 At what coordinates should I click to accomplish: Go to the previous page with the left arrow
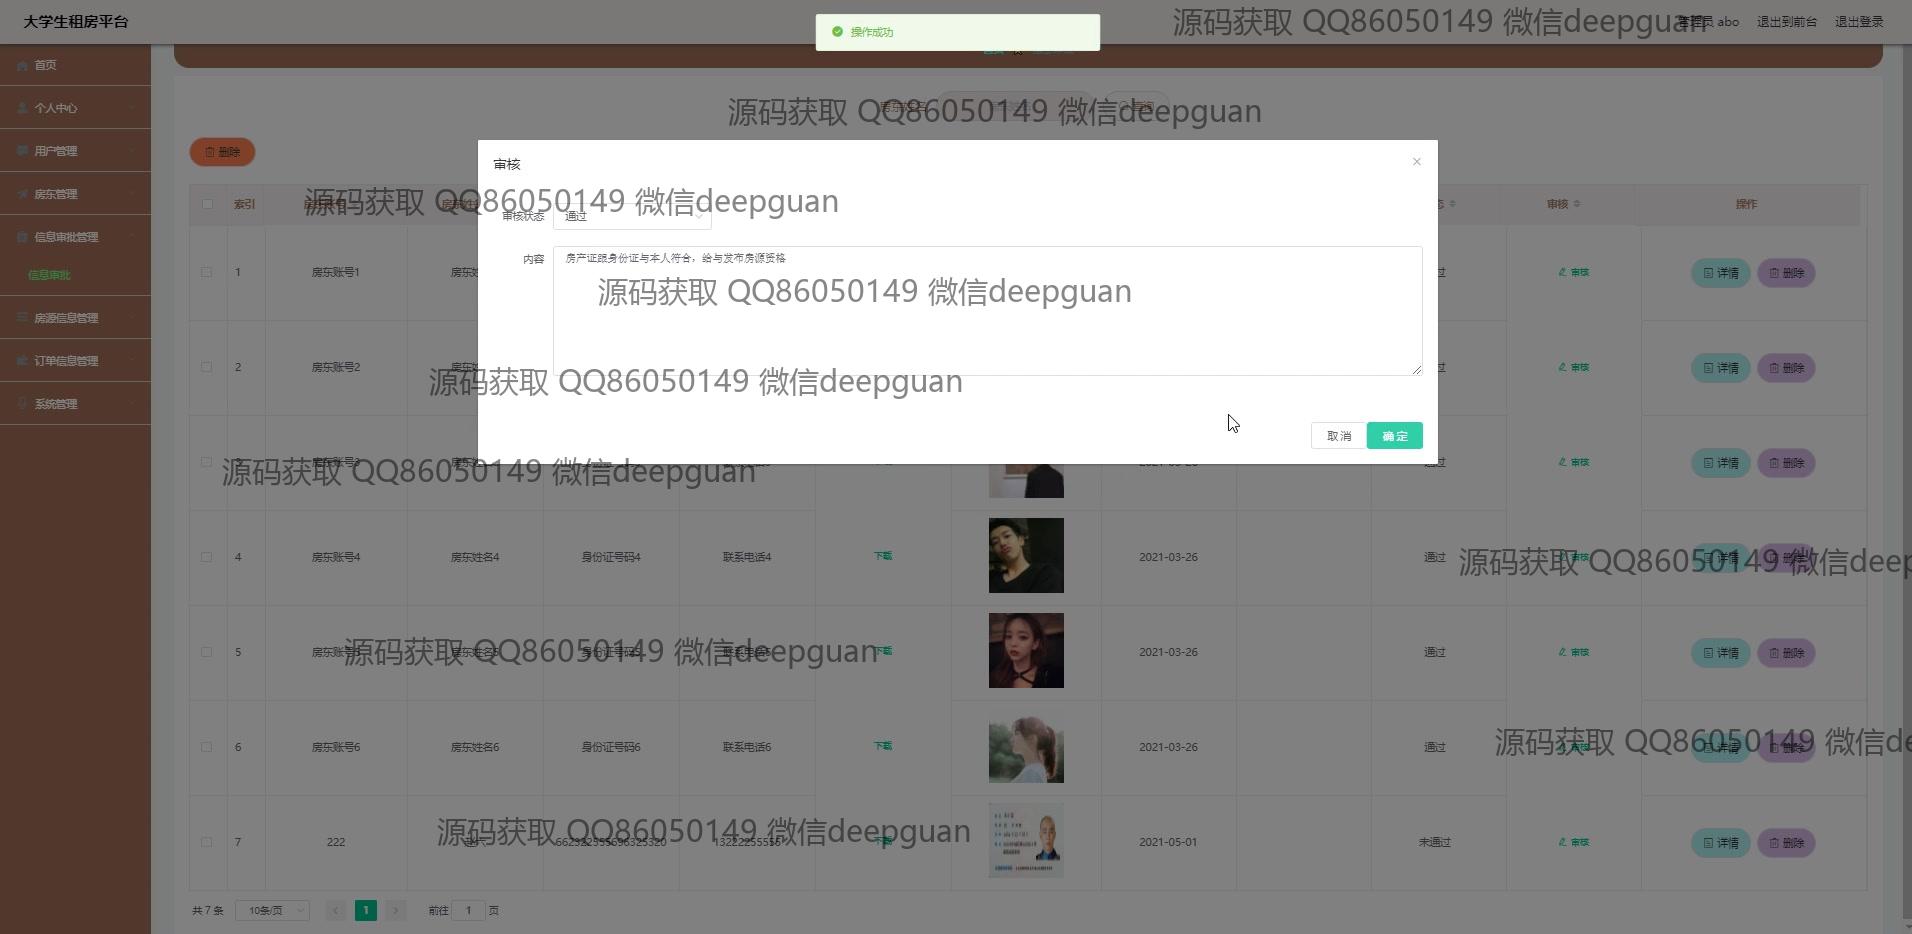(x=336, y=910)
